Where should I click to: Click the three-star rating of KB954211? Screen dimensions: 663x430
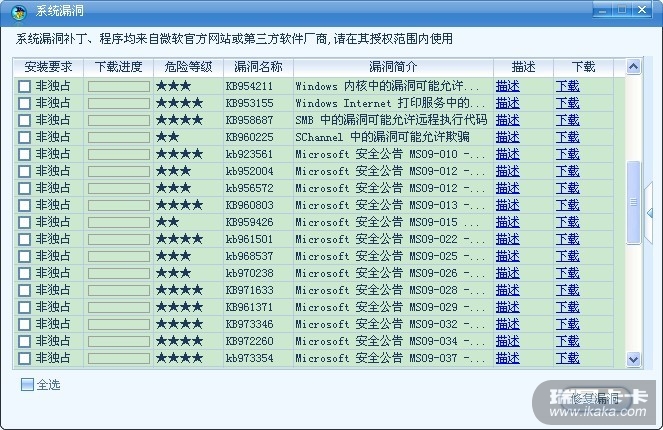point(173,86)
